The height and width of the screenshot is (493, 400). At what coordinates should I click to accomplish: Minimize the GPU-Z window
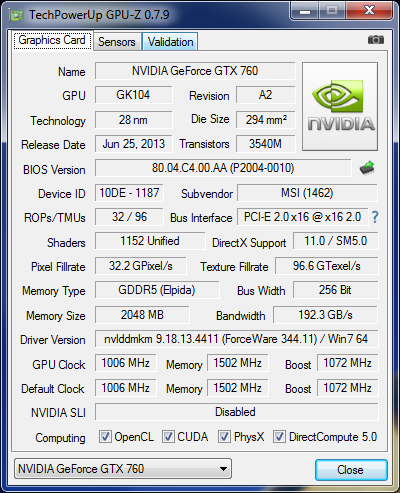305,11
